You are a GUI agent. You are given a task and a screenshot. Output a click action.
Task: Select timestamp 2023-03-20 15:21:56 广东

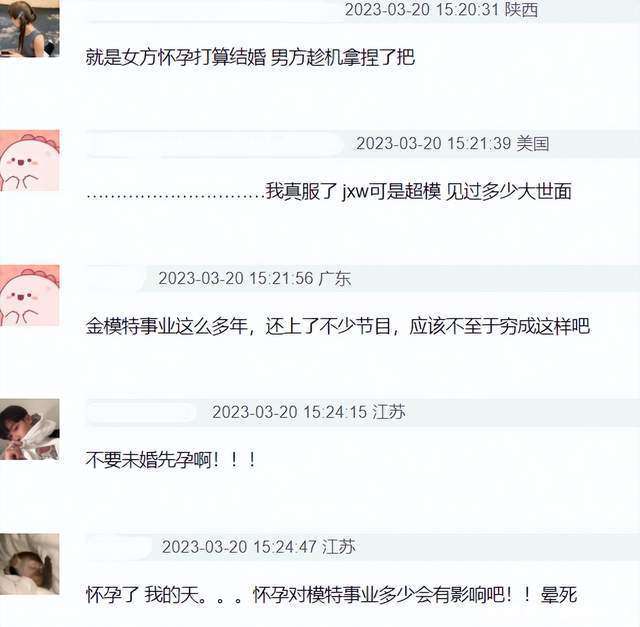[x=255, y=278]
